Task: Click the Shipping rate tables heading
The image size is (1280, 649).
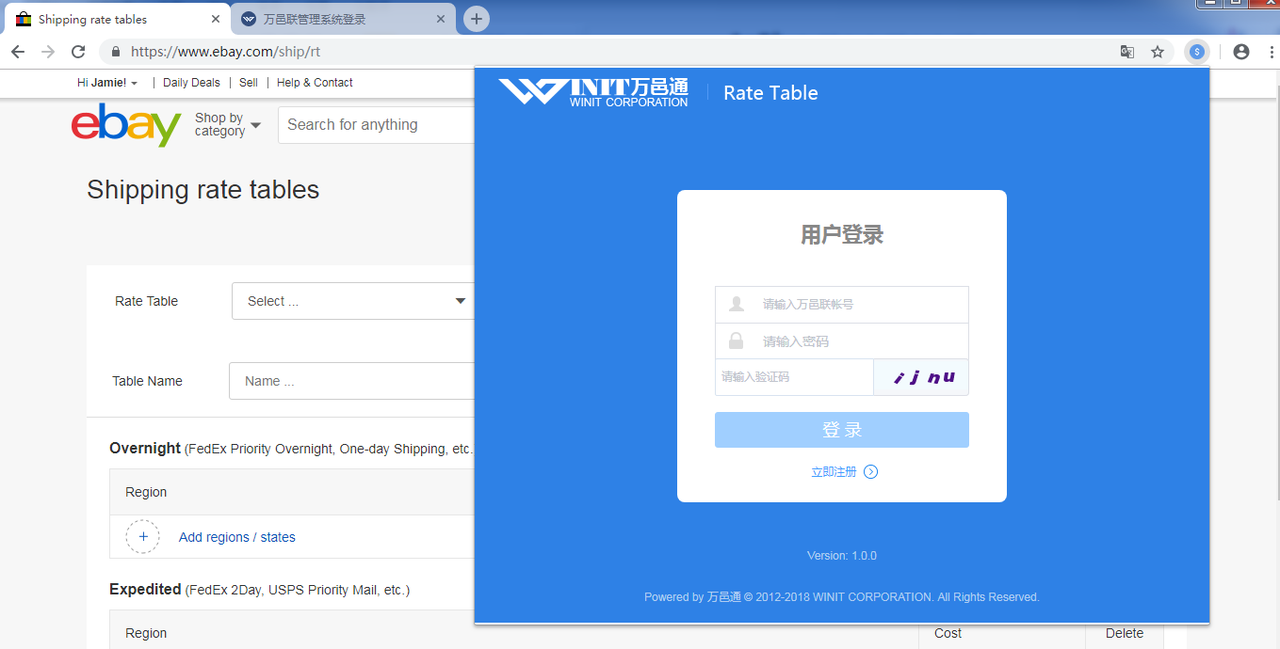Action: click(x=203, y=190)
